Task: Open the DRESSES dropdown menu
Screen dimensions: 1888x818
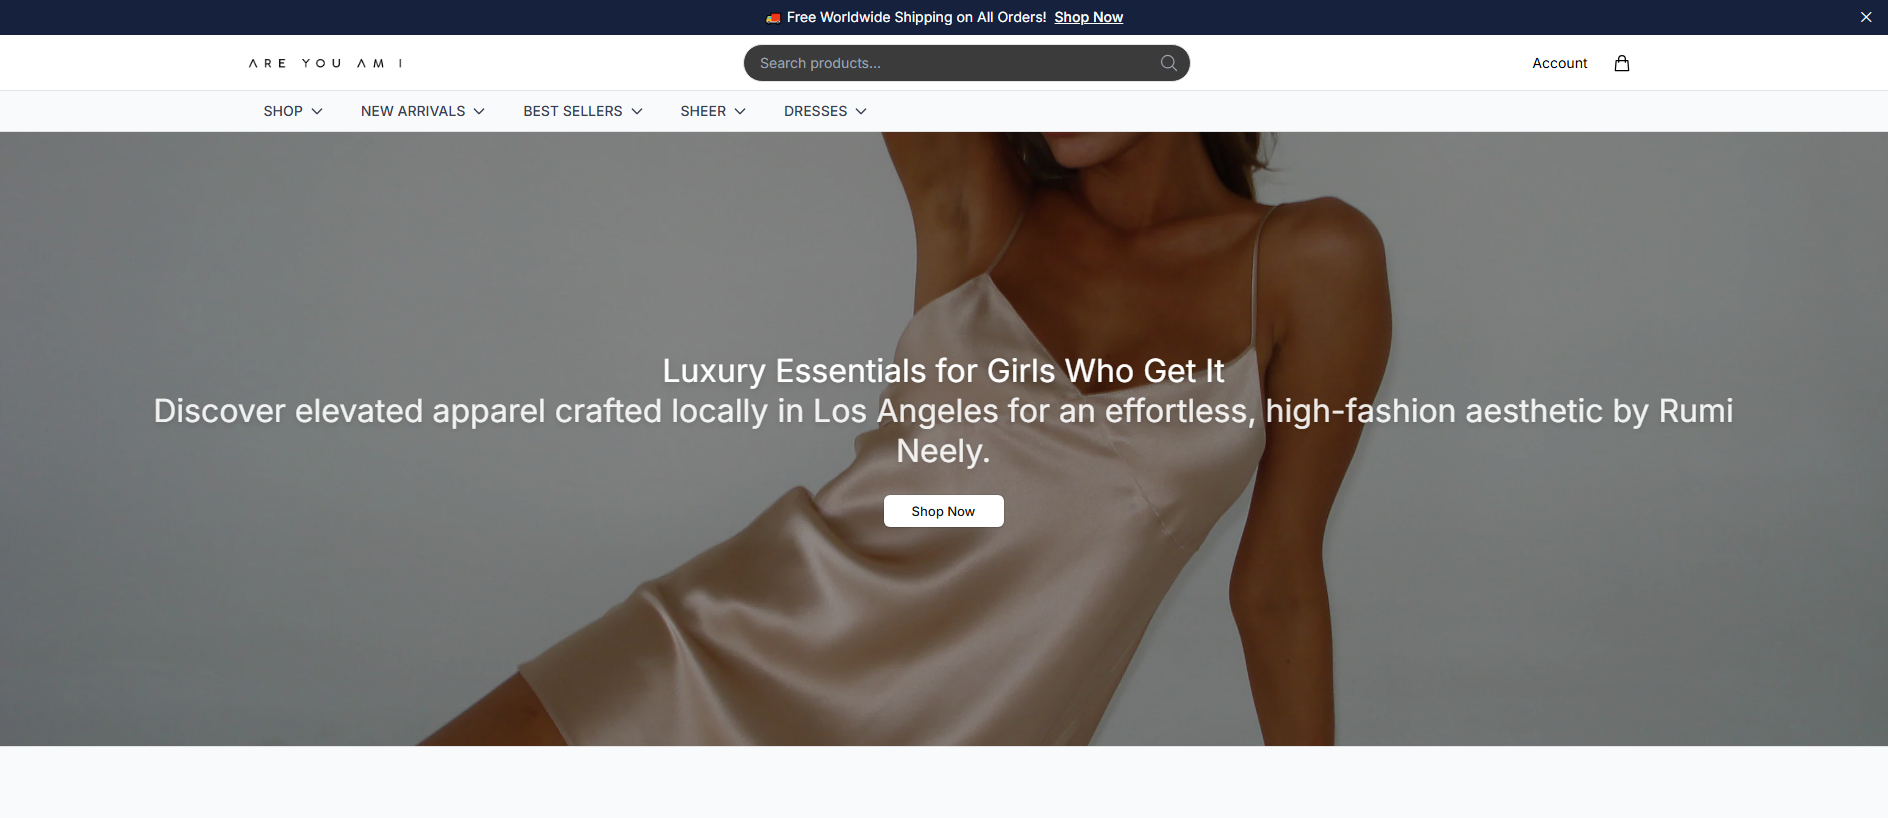Action: point(825,111)
